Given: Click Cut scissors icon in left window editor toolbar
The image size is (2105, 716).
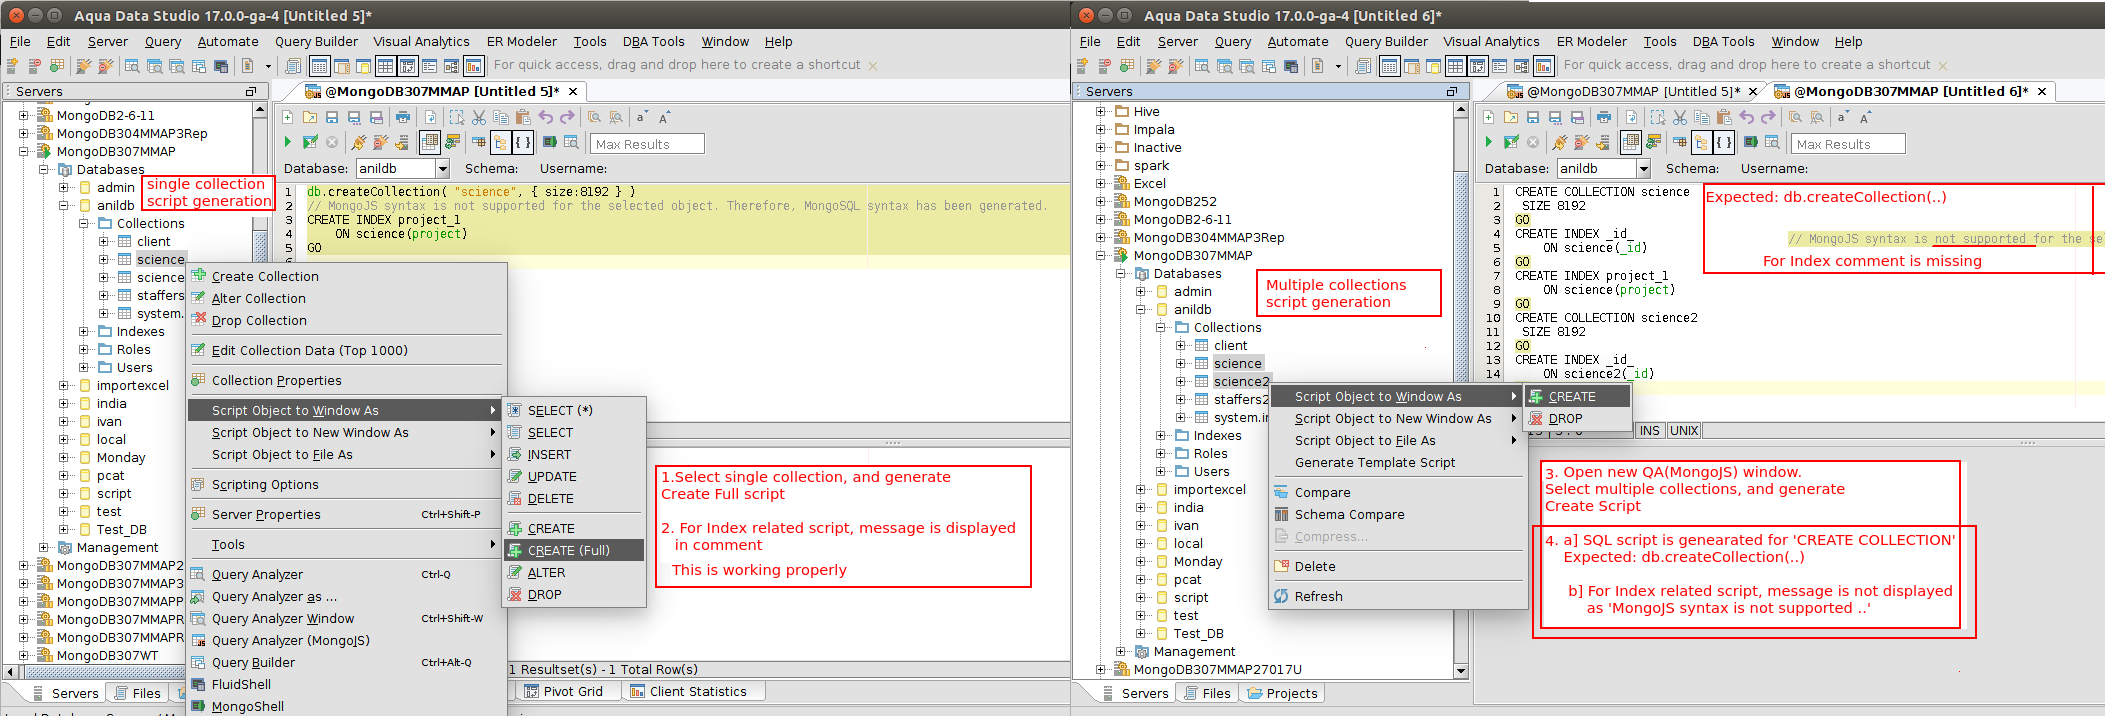Looking at the screenshot, I should pos(479,117).
